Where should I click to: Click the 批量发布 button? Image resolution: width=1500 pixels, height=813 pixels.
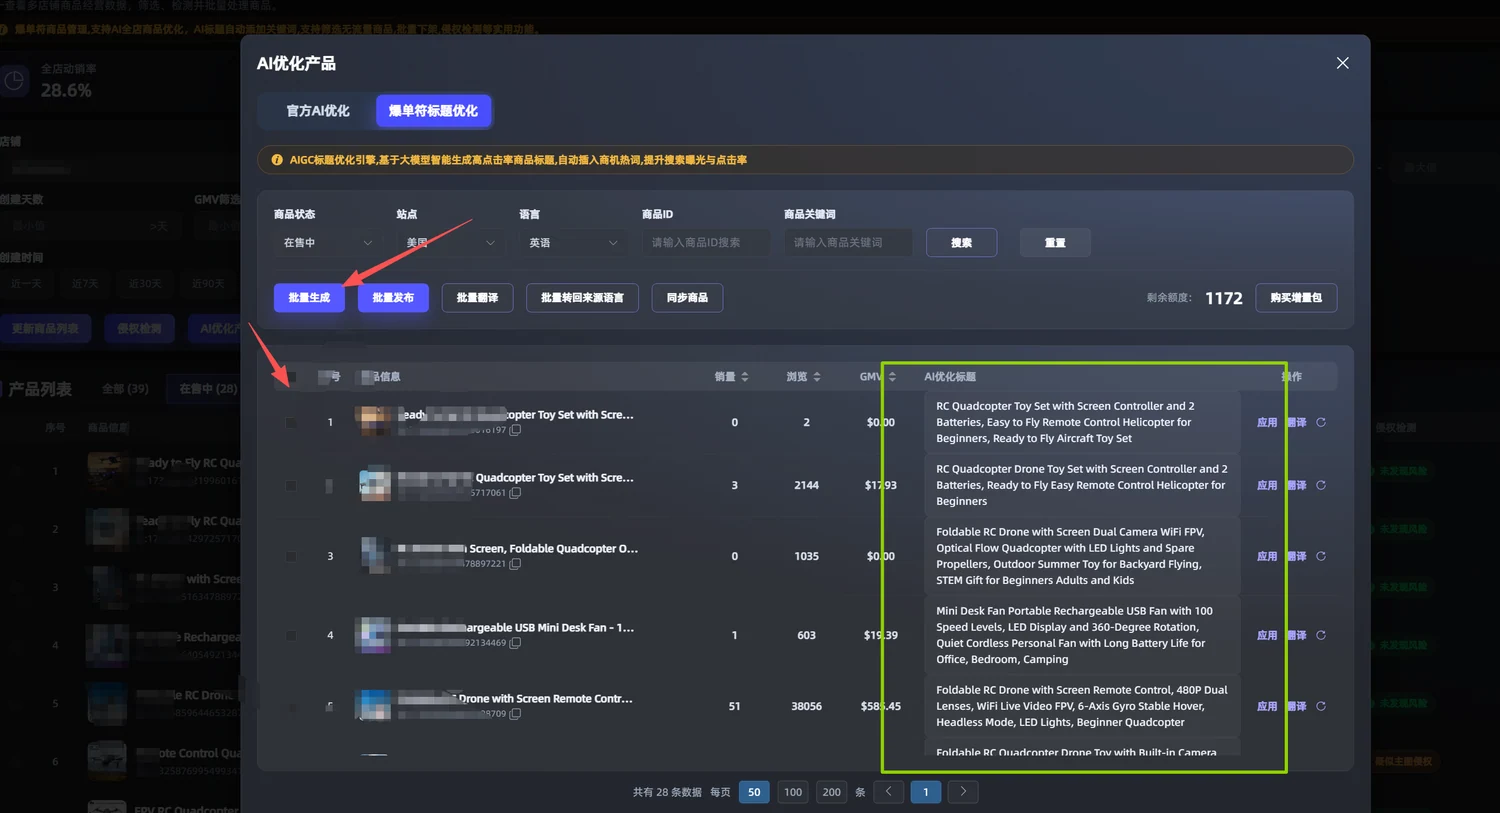click(393, 298)
